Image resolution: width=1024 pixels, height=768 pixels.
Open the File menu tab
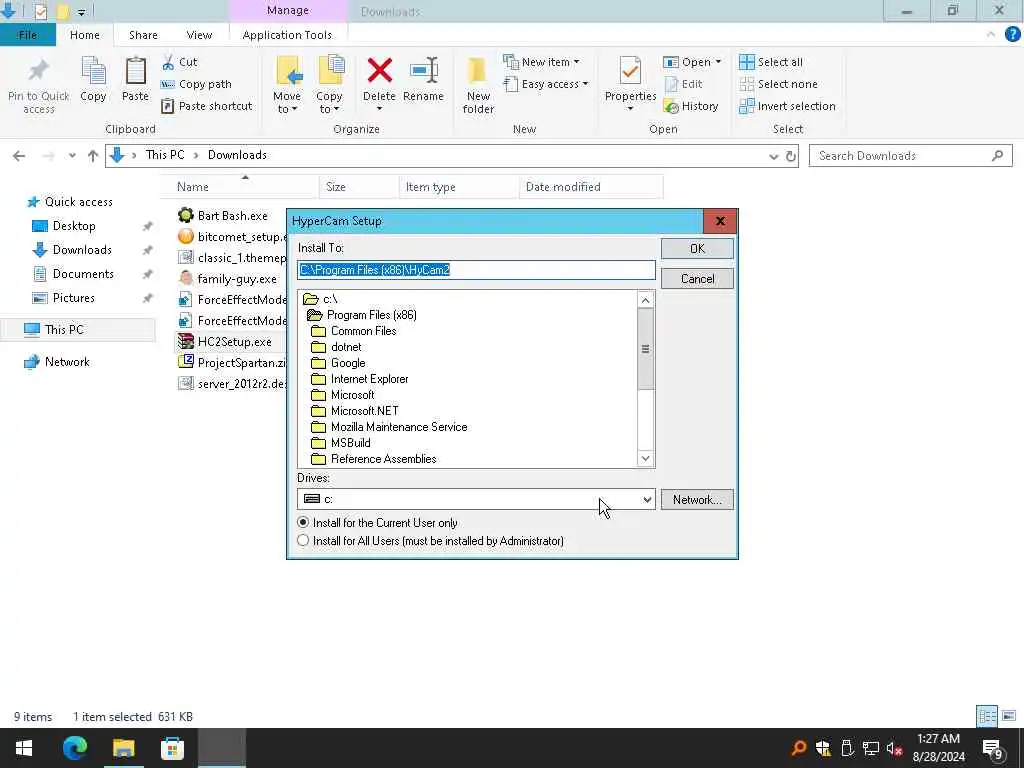pyautogui.click(x=27, y=35)
